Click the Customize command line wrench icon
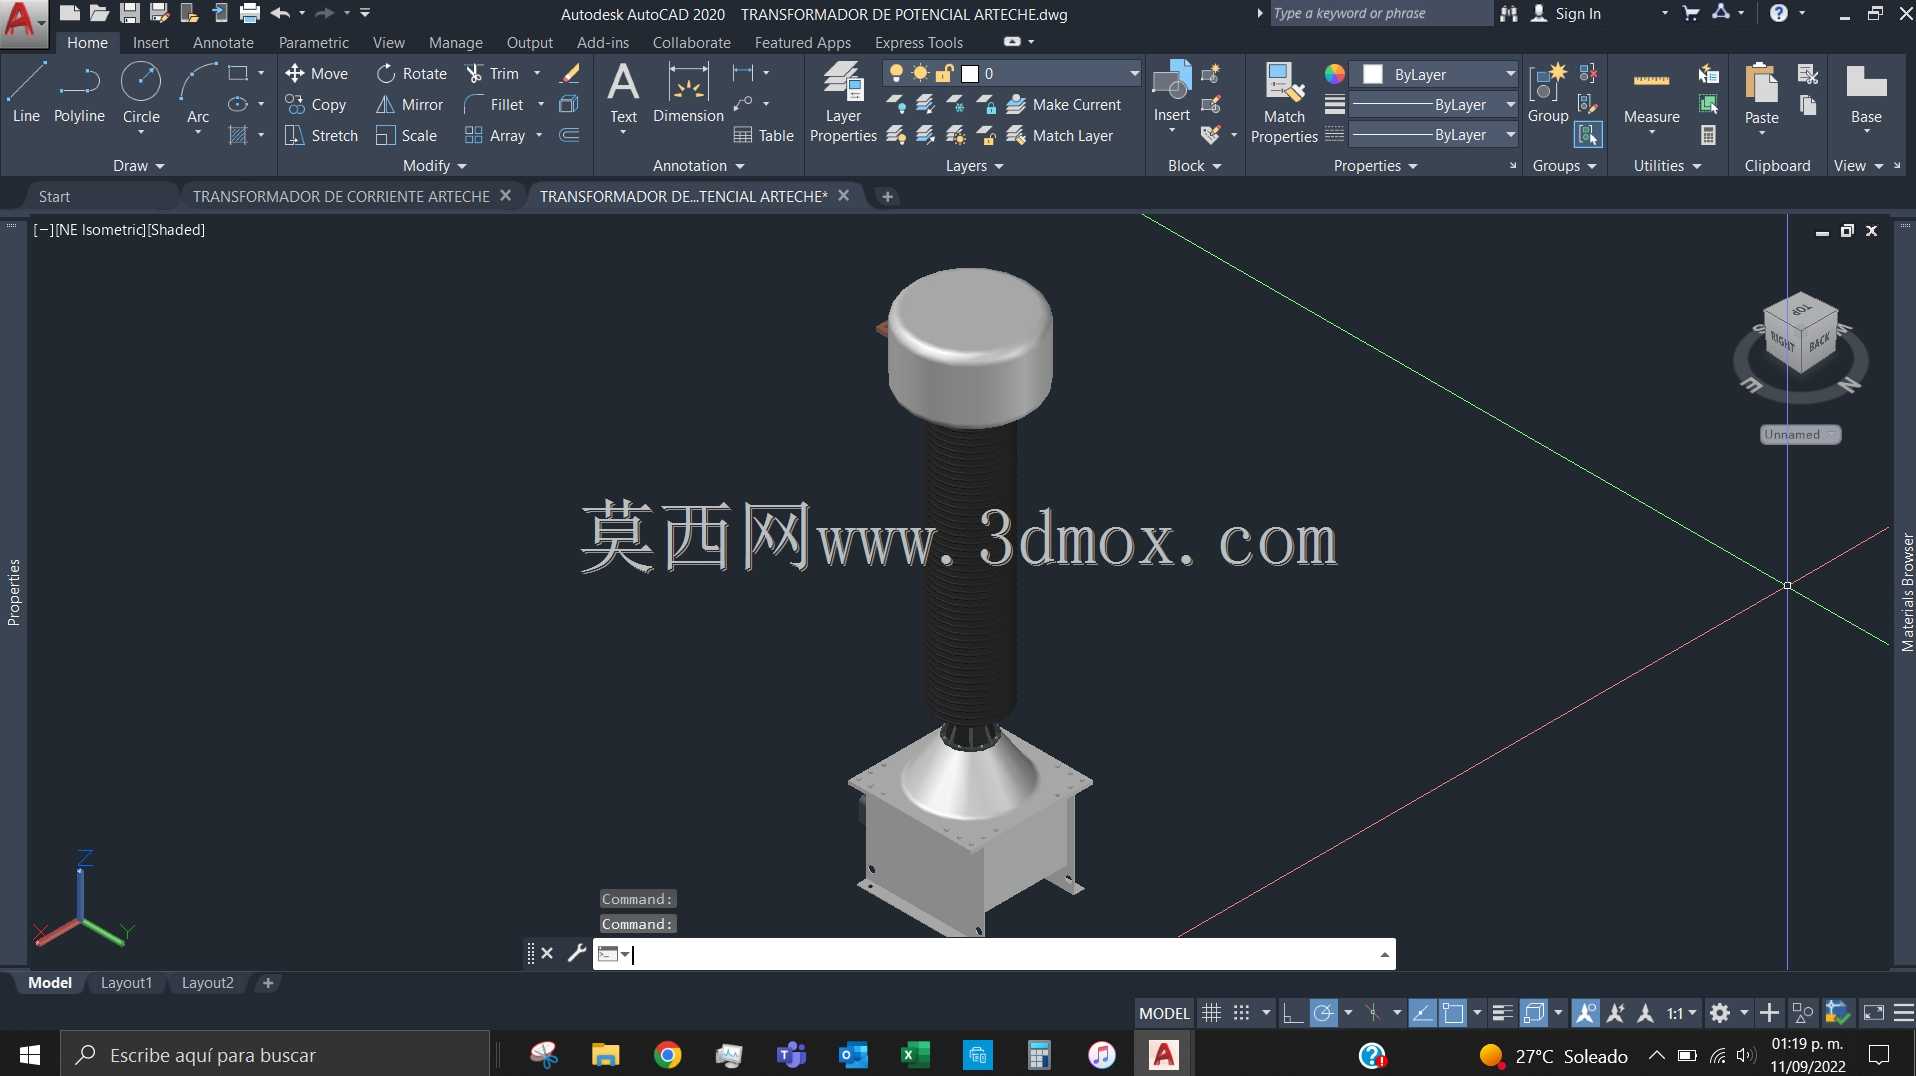The width and height of the screenshot is (1916, 1076). click(x=576, y=953)
